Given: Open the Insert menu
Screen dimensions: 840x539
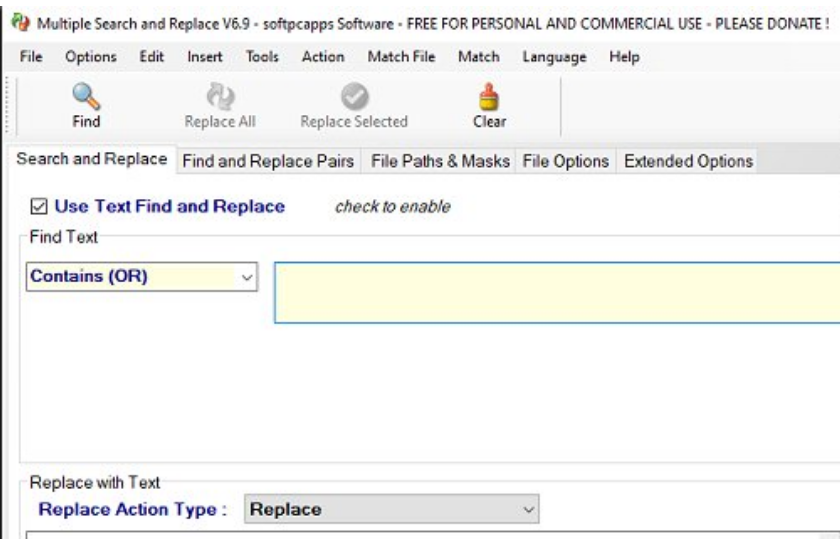Looking at the screenshot, I should [205, 58].
